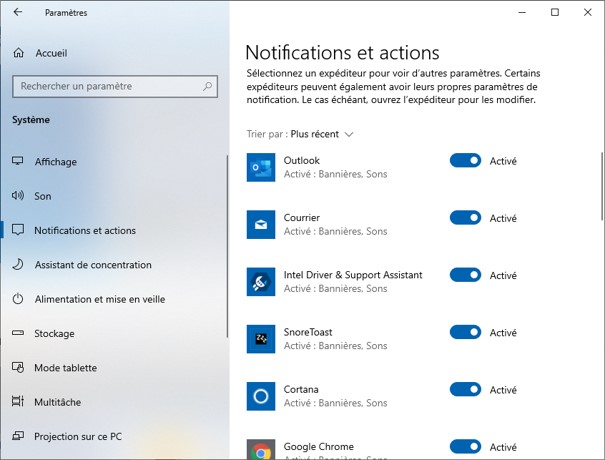Open Intel Driver & Support Assistant entry
Image resolution: width=605 pixels, height=460 pixels.
click(x=353, y=275)
